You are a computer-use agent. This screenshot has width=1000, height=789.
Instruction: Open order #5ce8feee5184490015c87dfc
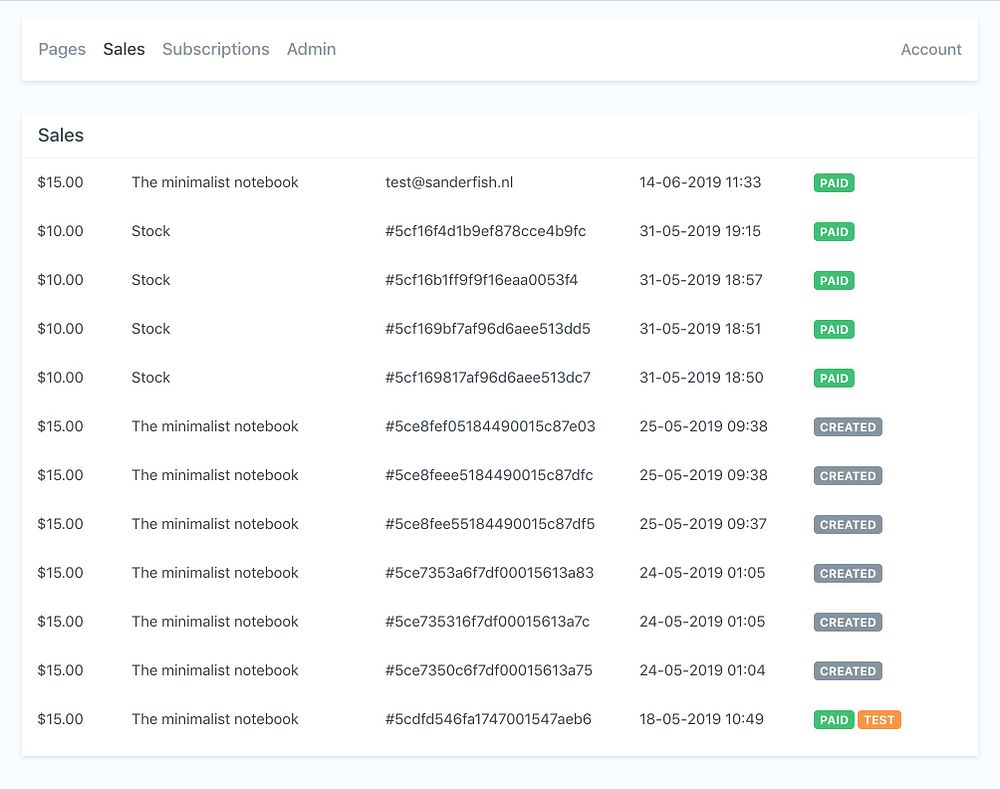click(489, 475)
